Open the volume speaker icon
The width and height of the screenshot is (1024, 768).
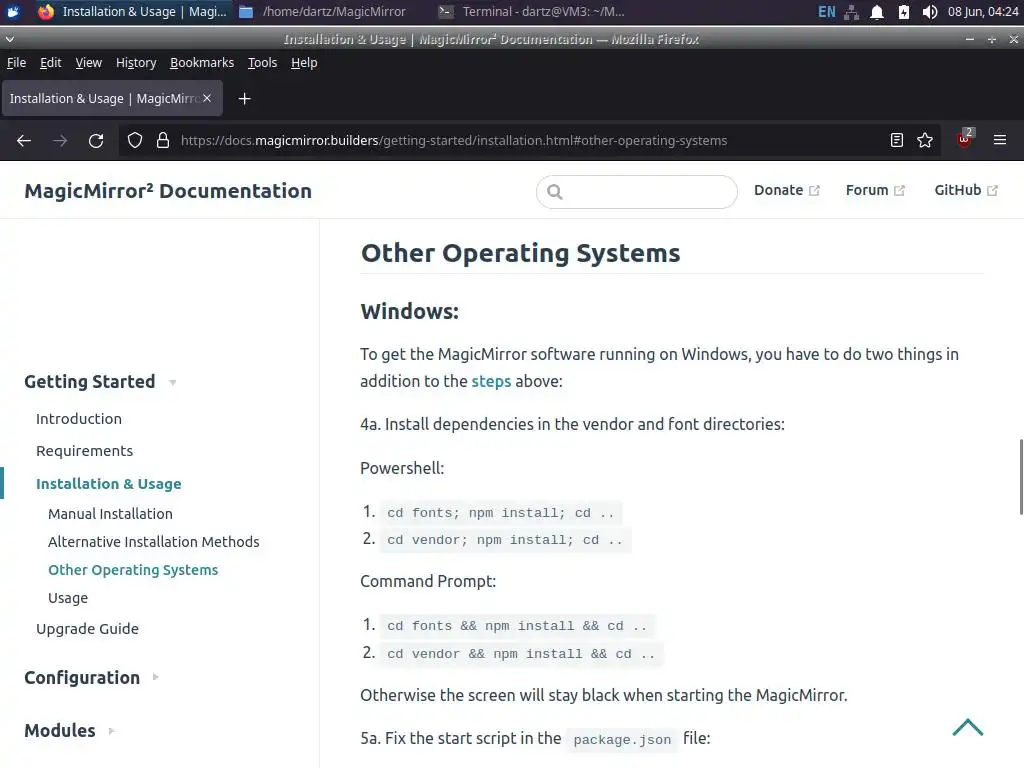pos(930,12)
